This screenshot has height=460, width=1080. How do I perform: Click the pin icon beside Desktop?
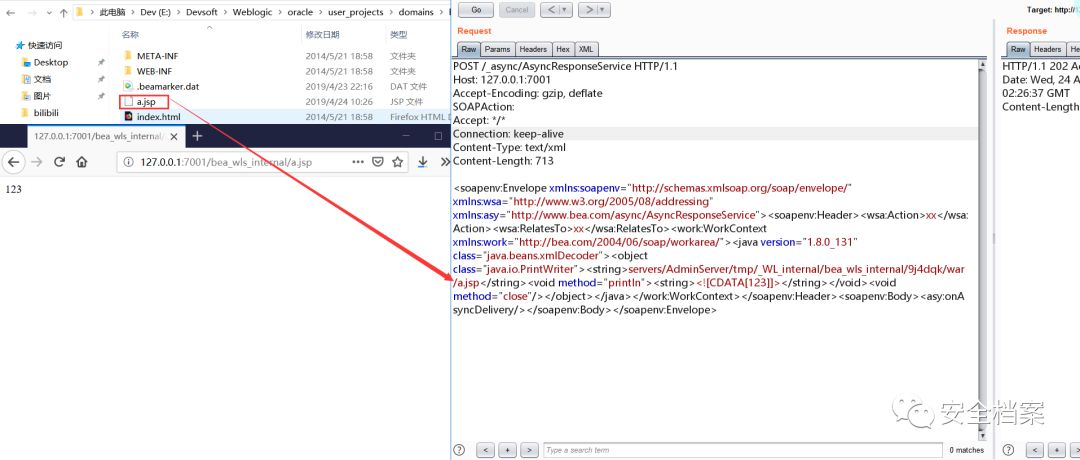[x=101, y=63]
